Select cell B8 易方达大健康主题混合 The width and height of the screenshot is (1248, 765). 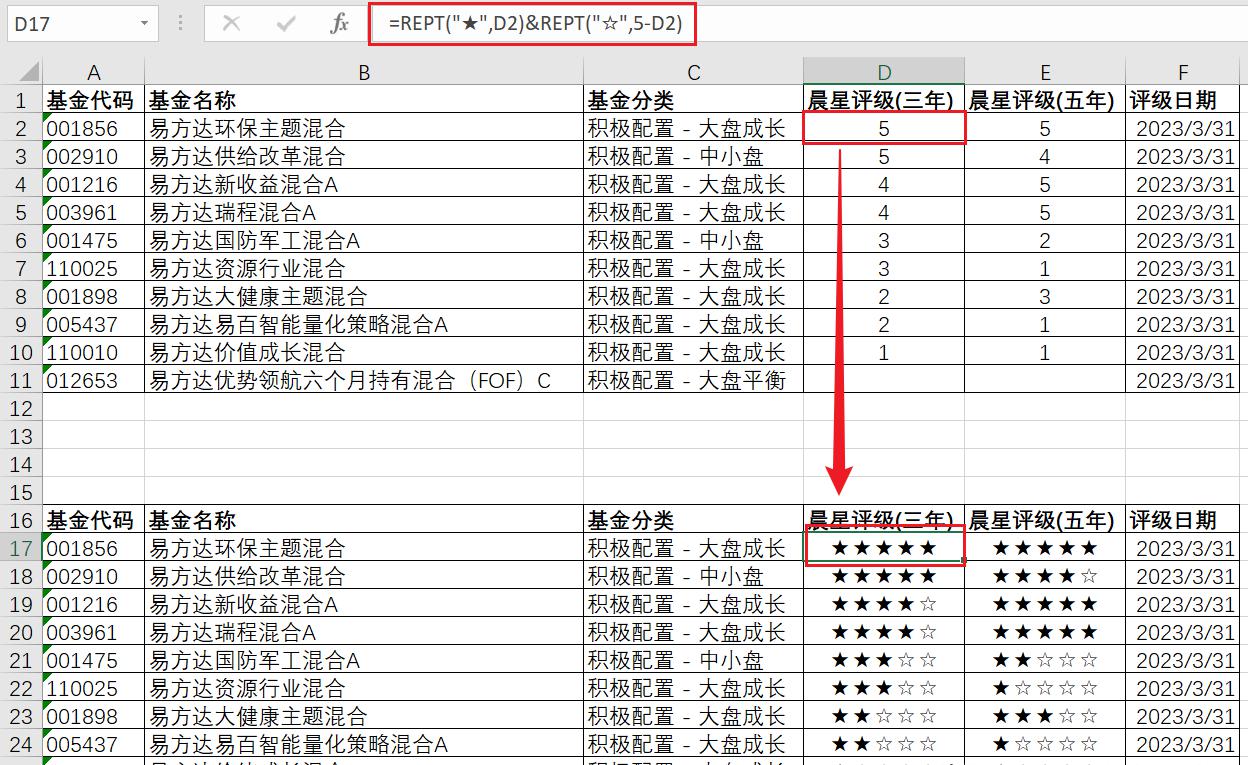[364, 296]
